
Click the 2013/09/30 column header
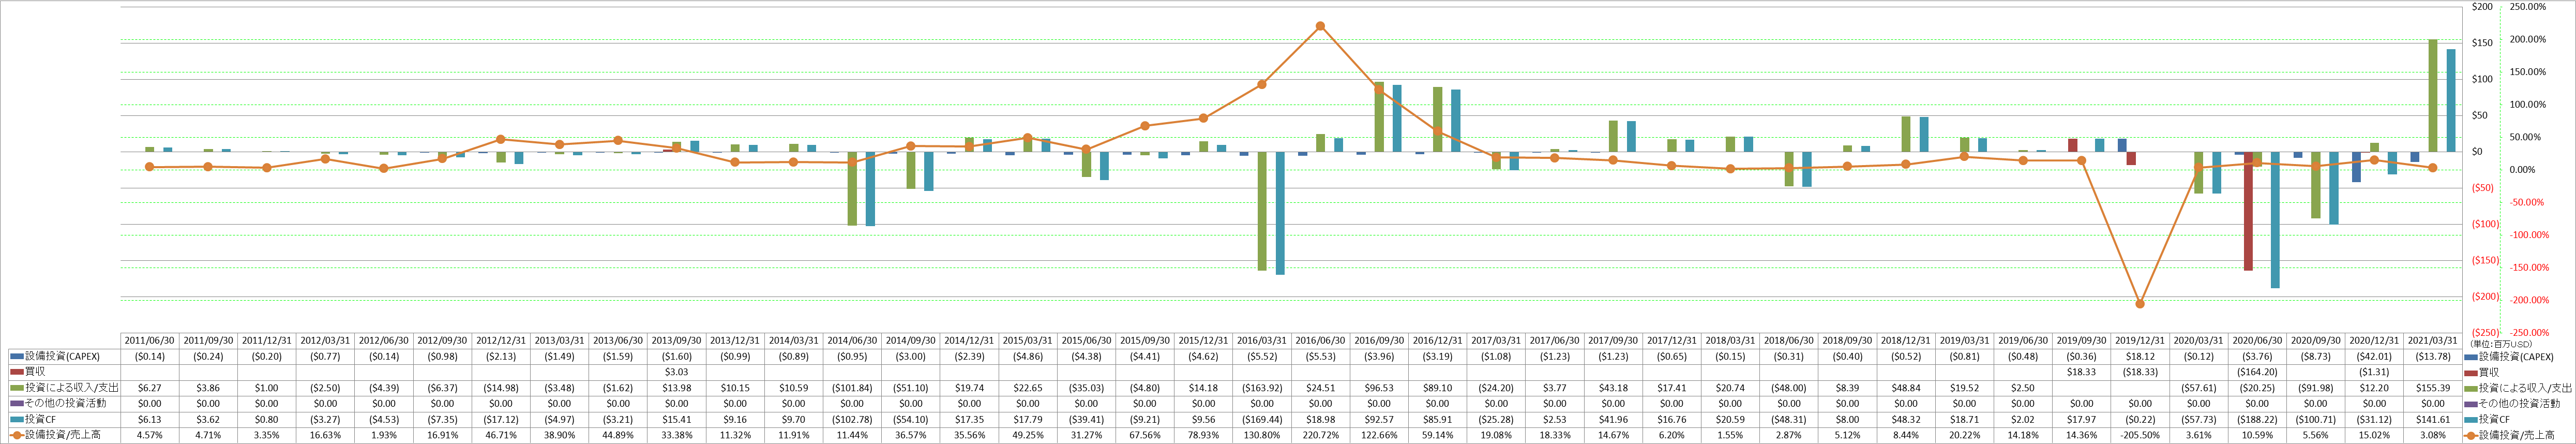tap(676, 340)
